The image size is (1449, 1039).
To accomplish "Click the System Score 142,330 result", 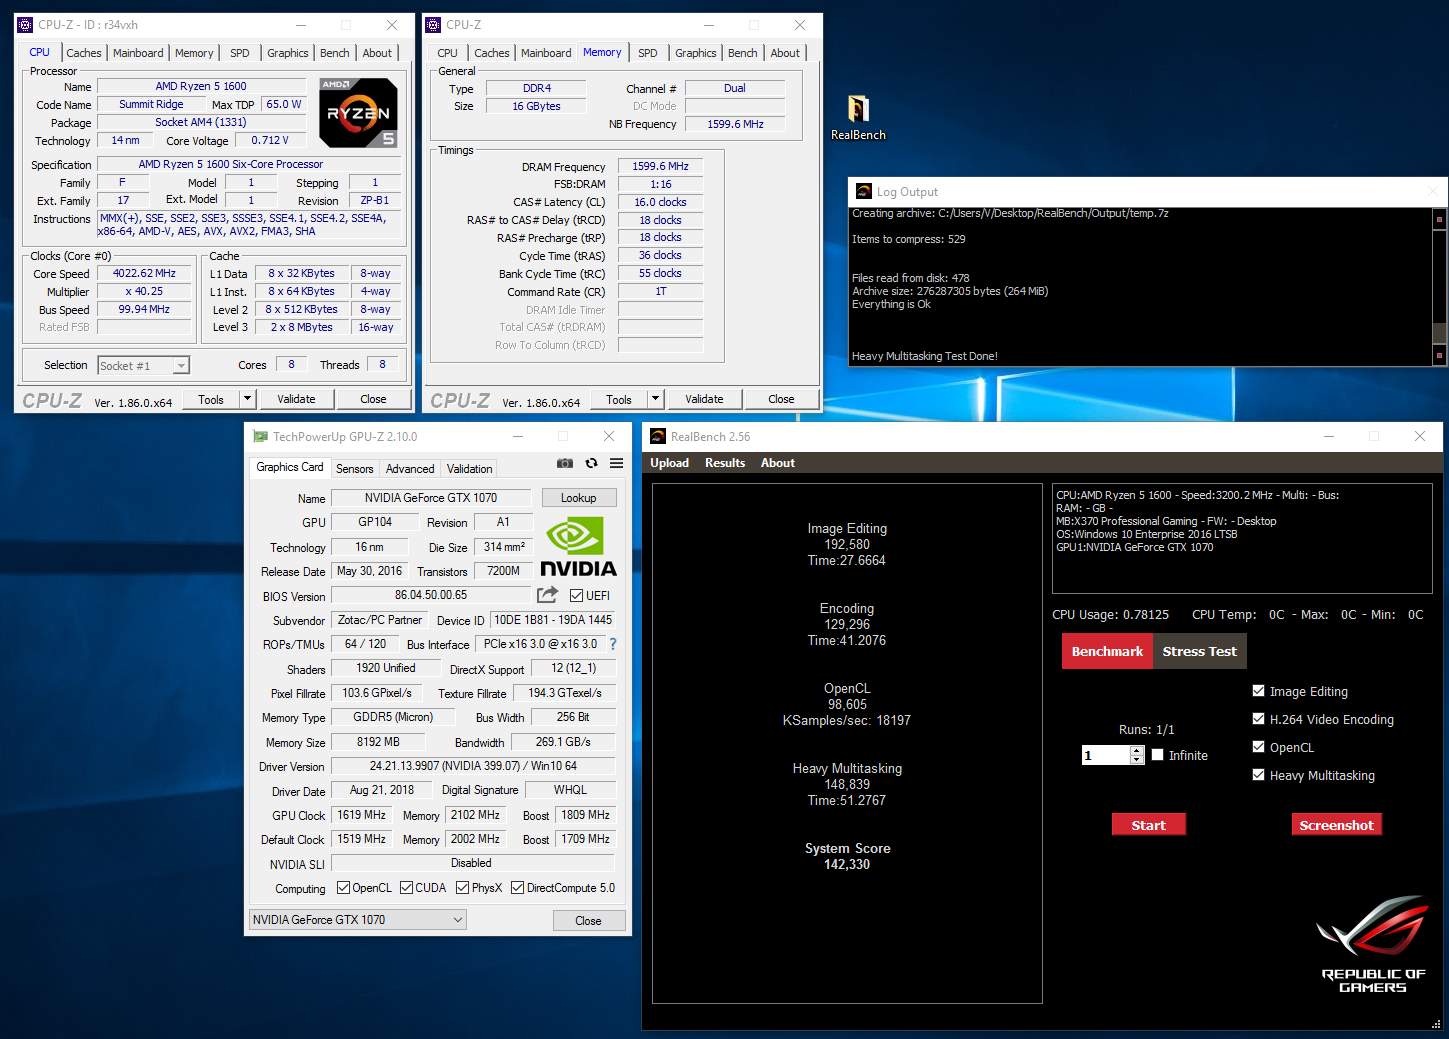I will (847, 856).
